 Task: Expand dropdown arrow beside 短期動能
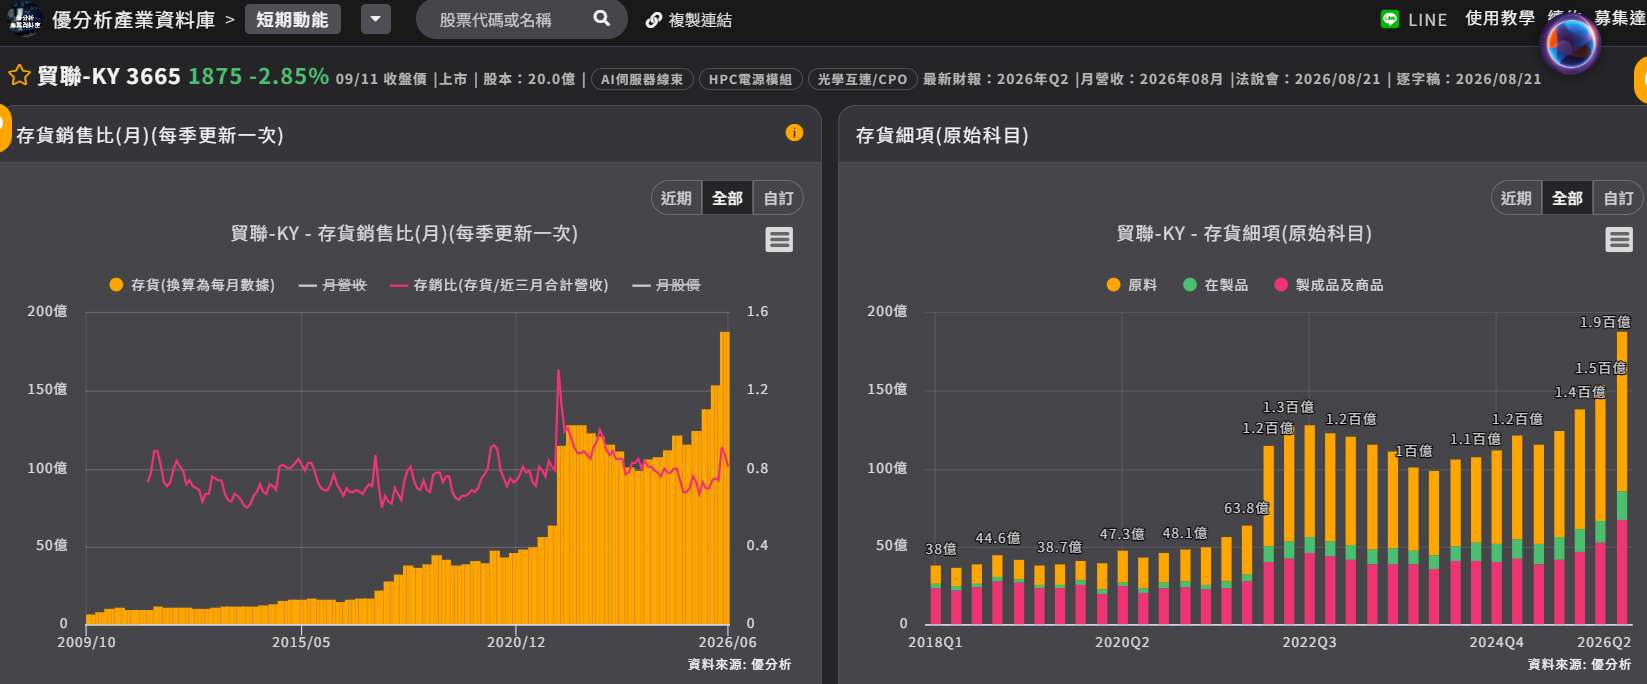pyautogui.click(x=376, y=19)
